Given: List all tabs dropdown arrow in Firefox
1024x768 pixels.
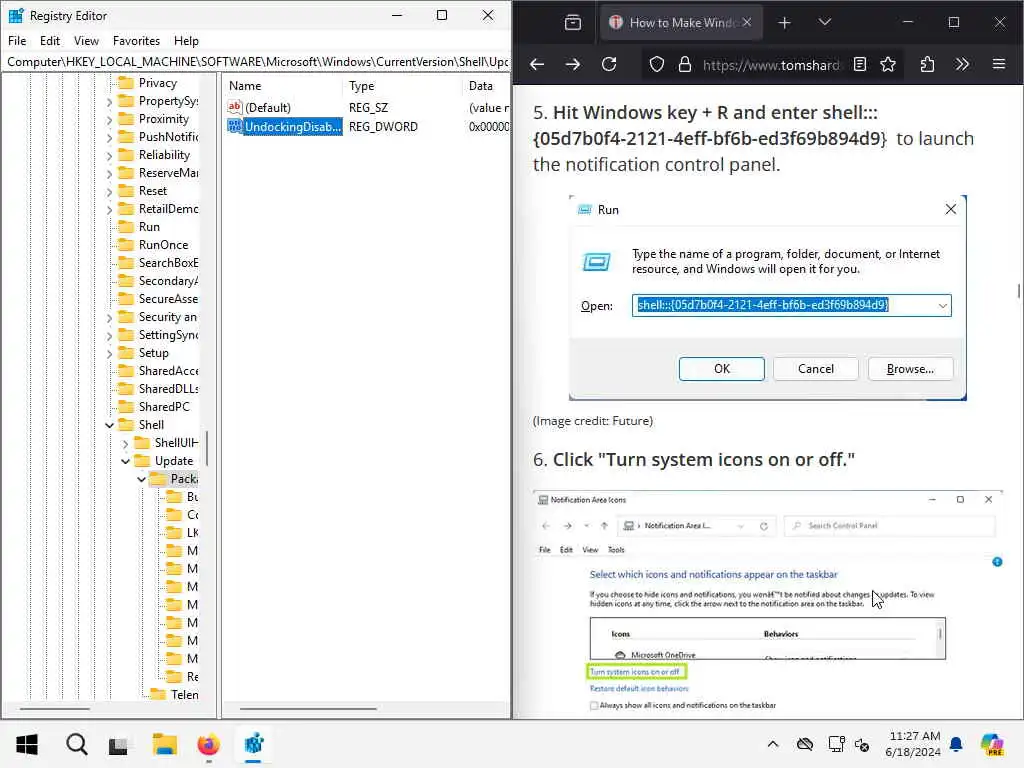Looking at the screenshot, I should pos(825,23).
